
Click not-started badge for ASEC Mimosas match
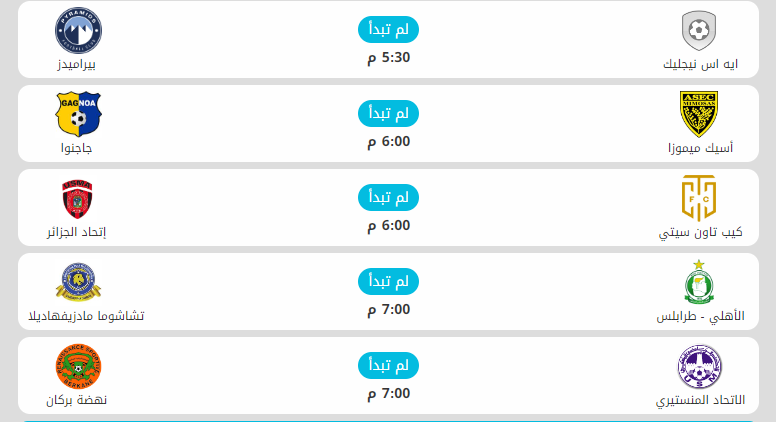(x=388, y=114)
